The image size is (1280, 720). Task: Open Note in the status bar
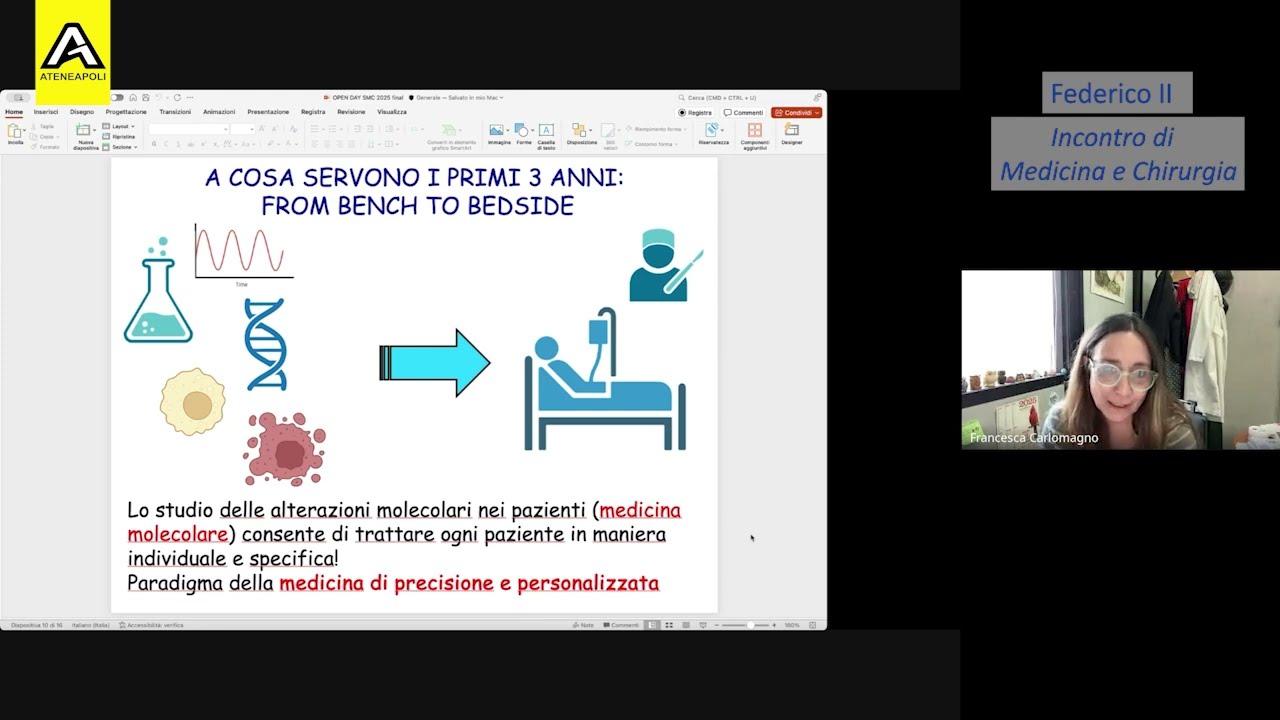tap(583, 625)
